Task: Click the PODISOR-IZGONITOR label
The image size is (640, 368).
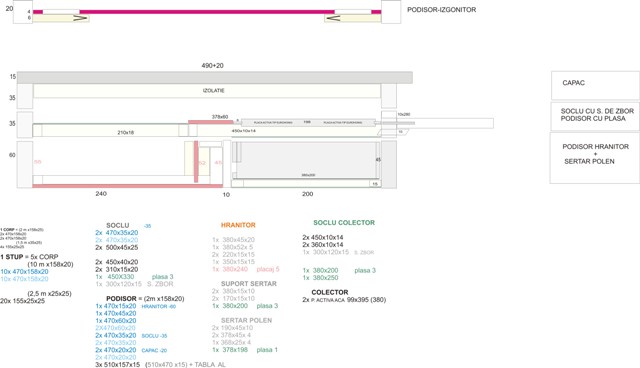Action: pos(441,9)
